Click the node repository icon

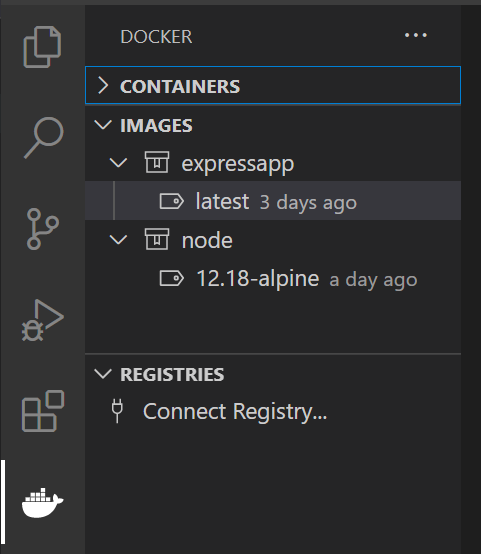(x=157, y=239)
